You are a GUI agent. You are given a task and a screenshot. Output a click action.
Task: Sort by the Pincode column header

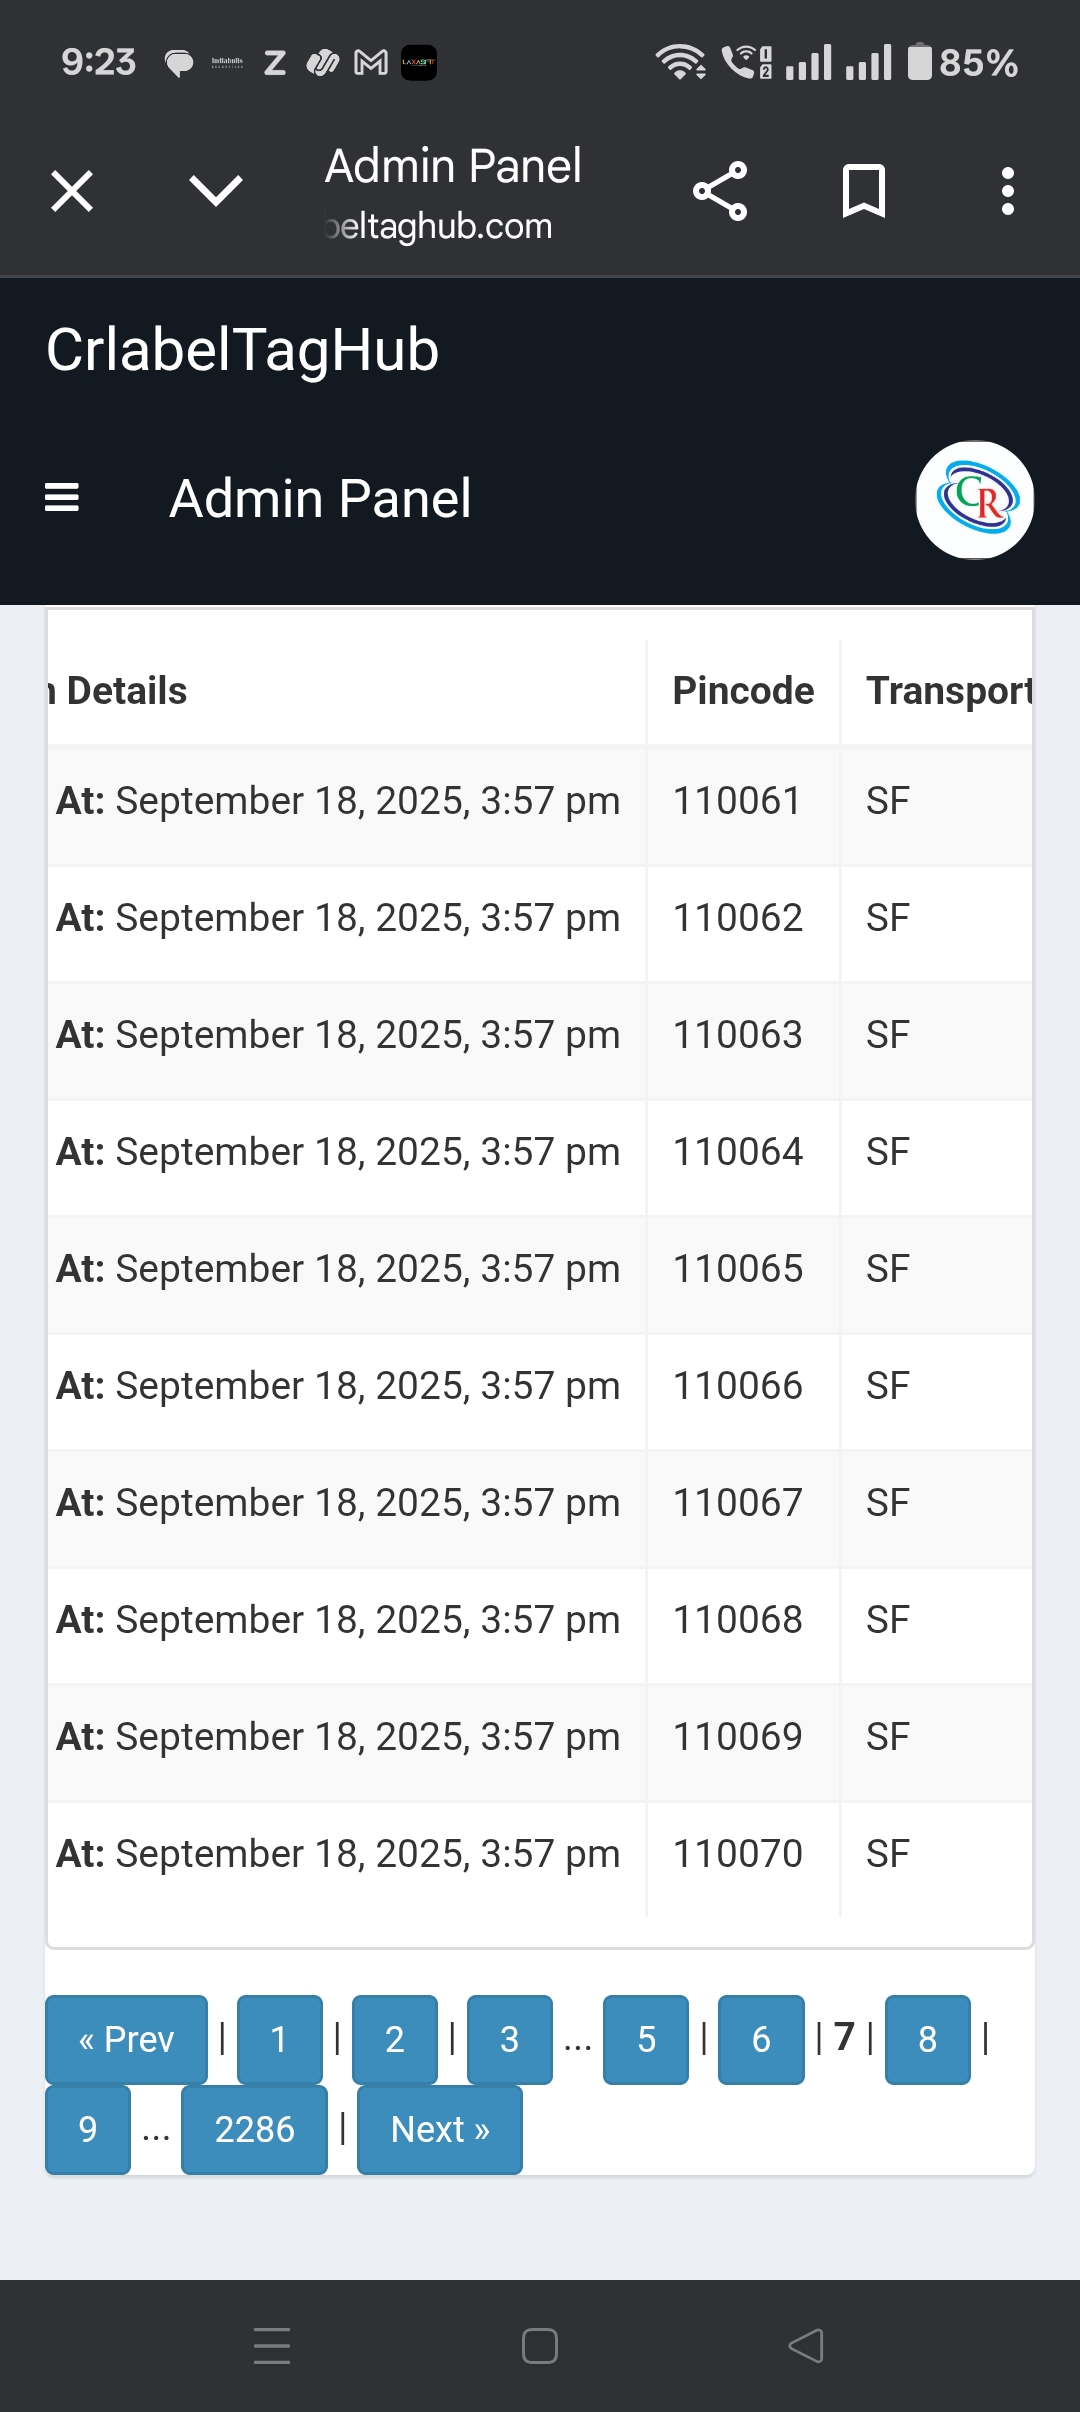(x=743, y=691)
